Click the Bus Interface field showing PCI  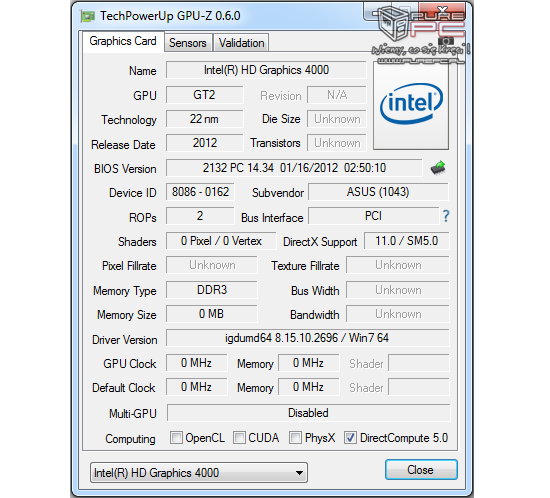pyautogui.click(x=374, y=216)
